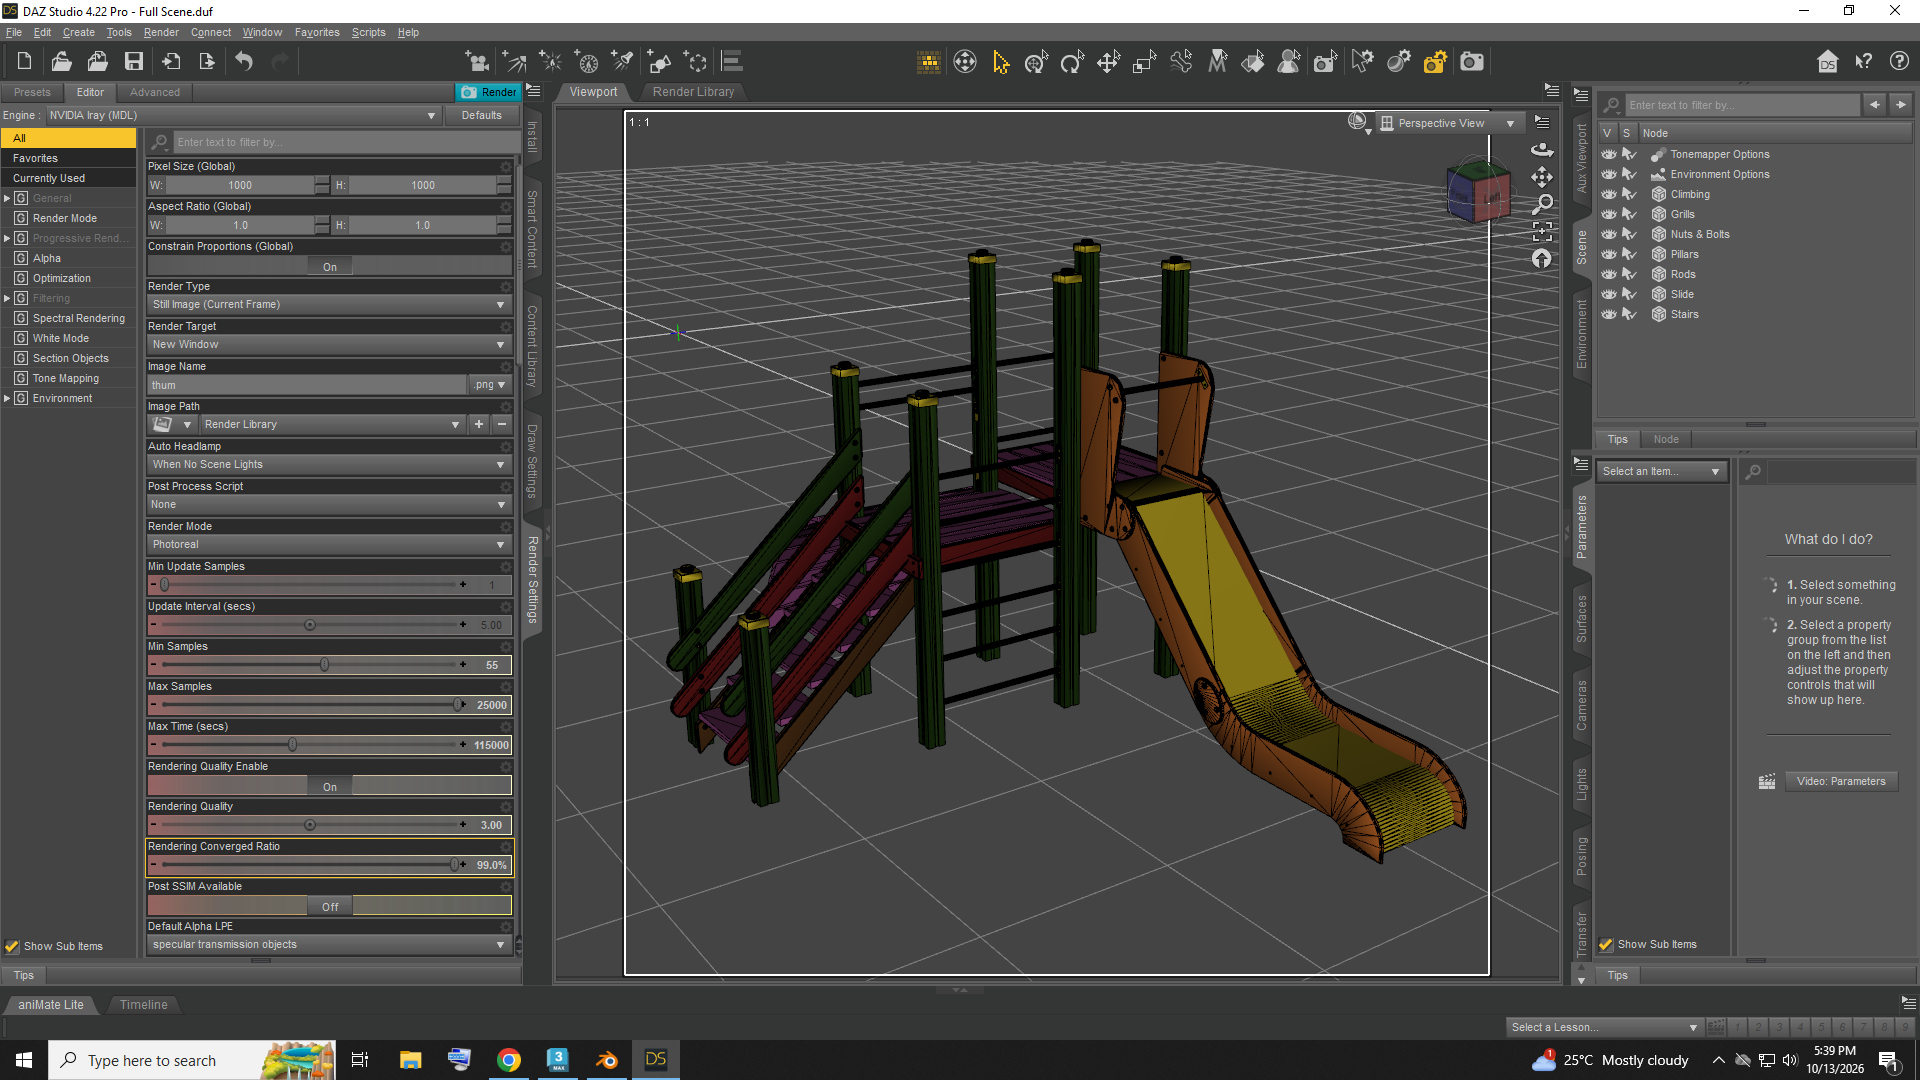This screenshot has height=1080, width=1920.
Task: Open the Engine NVIDIA Iray dropdown
Action: (243, 116)
